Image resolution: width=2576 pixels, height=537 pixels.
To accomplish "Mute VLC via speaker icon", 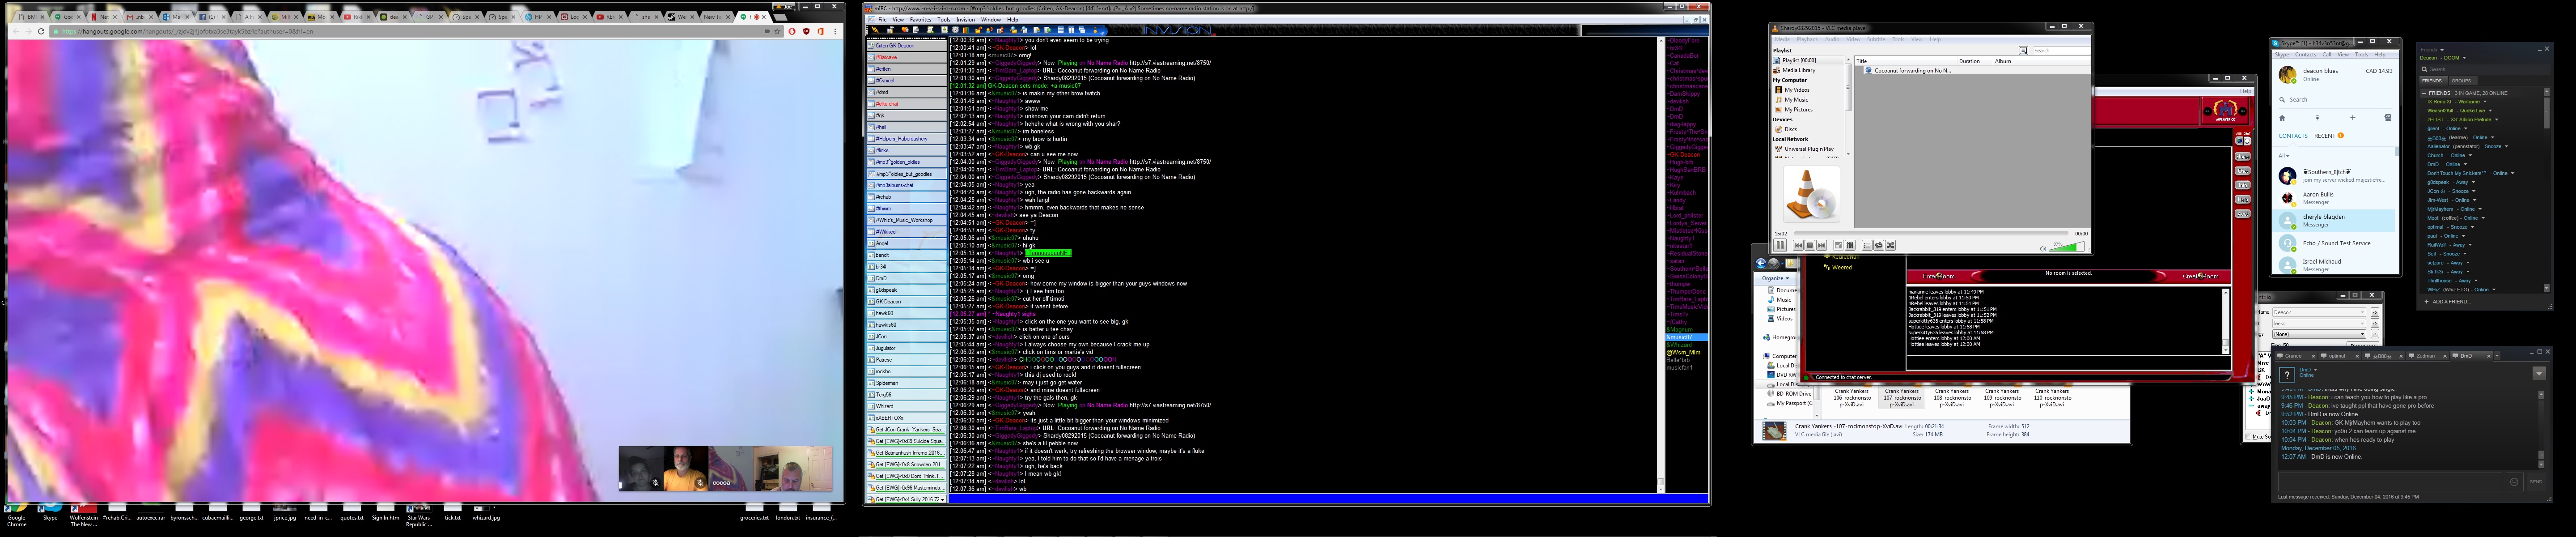I will coord(2043,249).
